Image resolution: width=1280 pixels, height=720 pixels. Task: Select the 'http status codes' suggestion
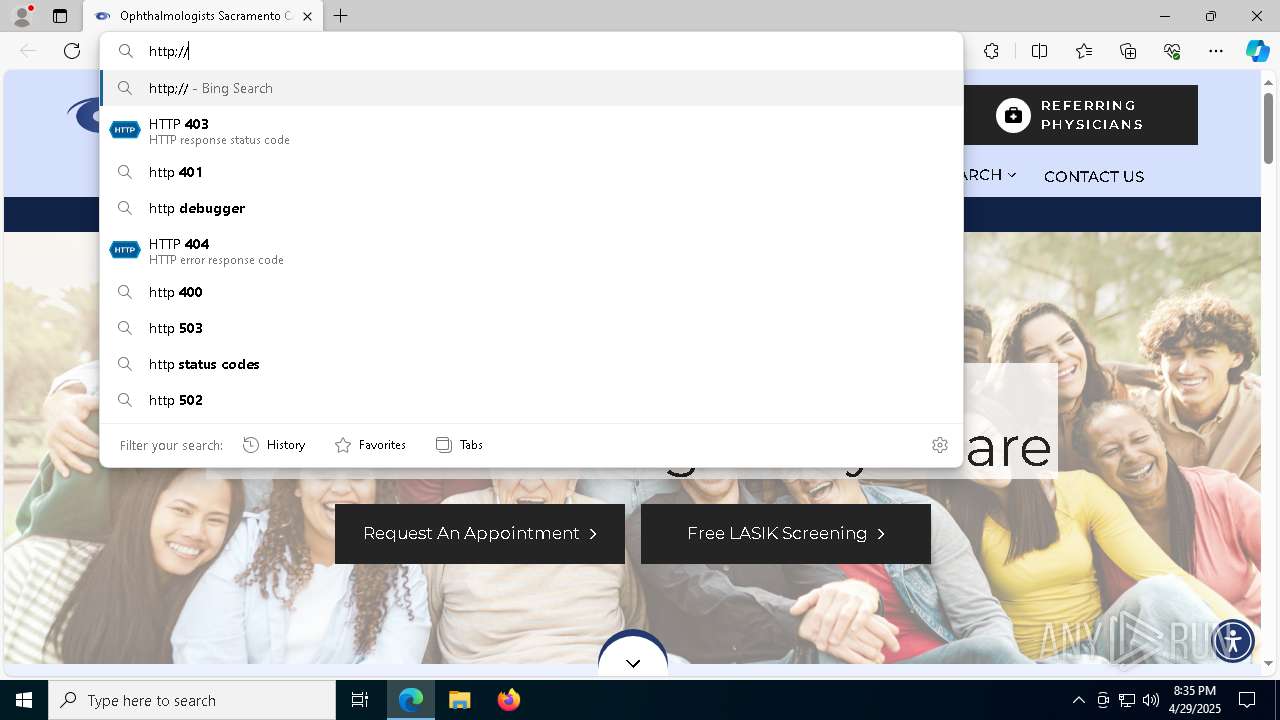point(531,364)
